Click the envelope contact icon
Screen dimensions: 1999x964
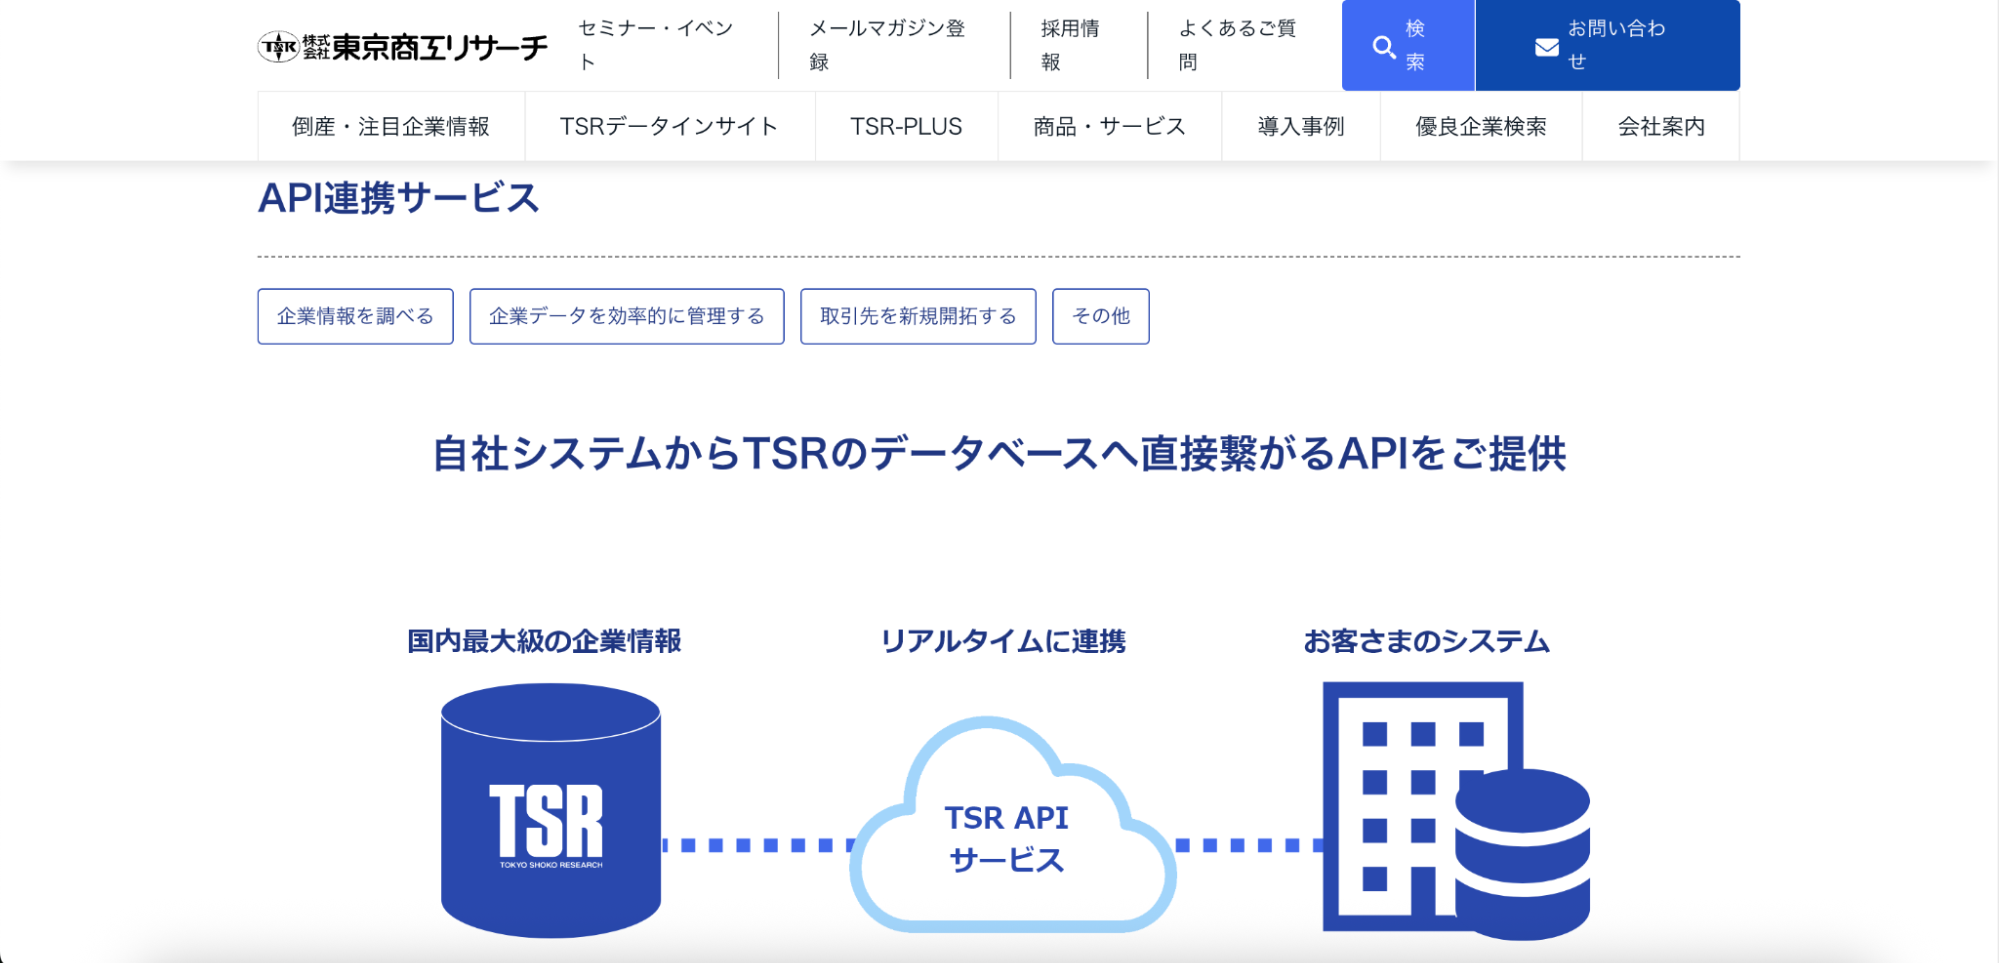tap(1547, 47)
